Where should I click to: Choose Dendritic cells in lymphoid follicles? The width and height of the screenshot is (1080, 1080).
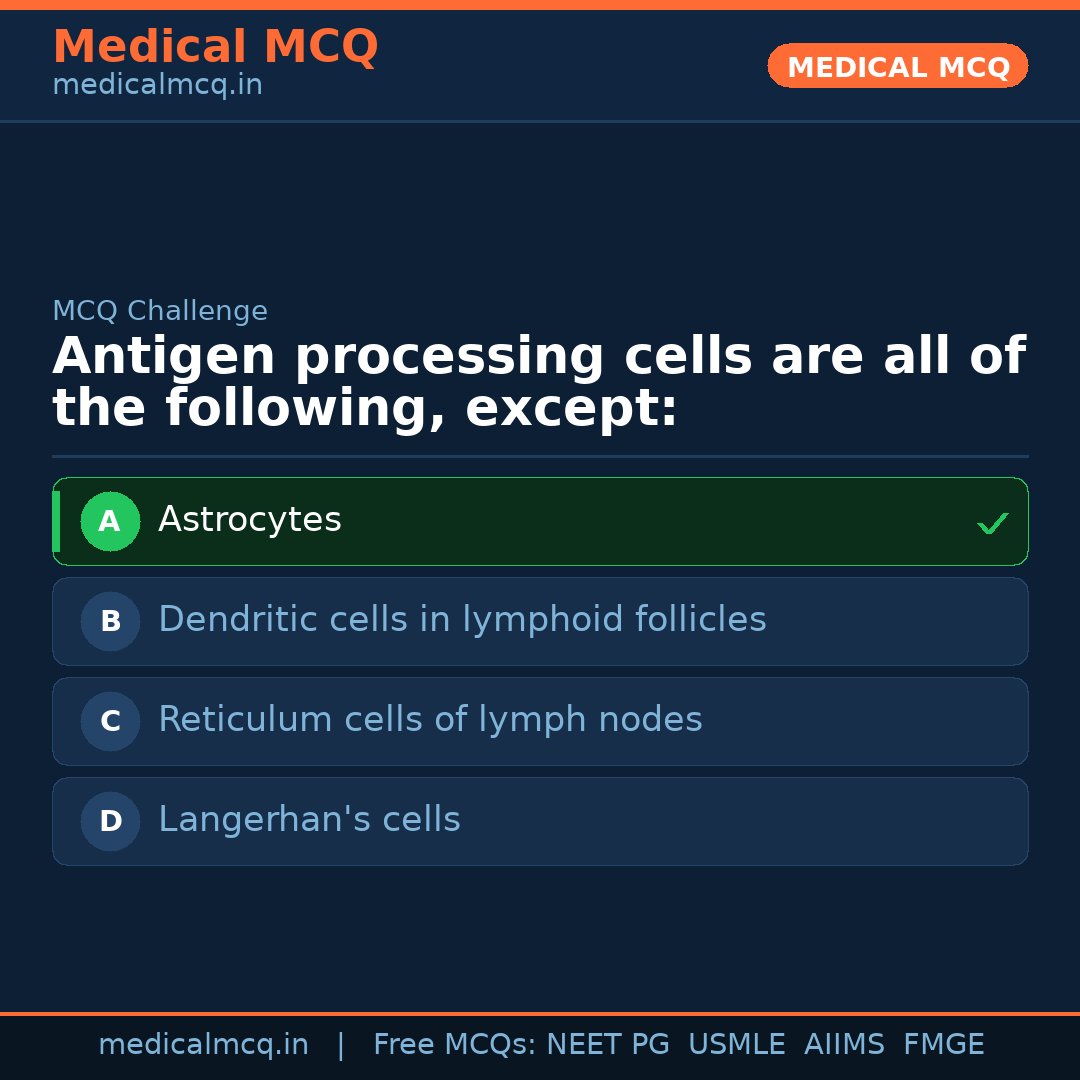click(462, 620)
